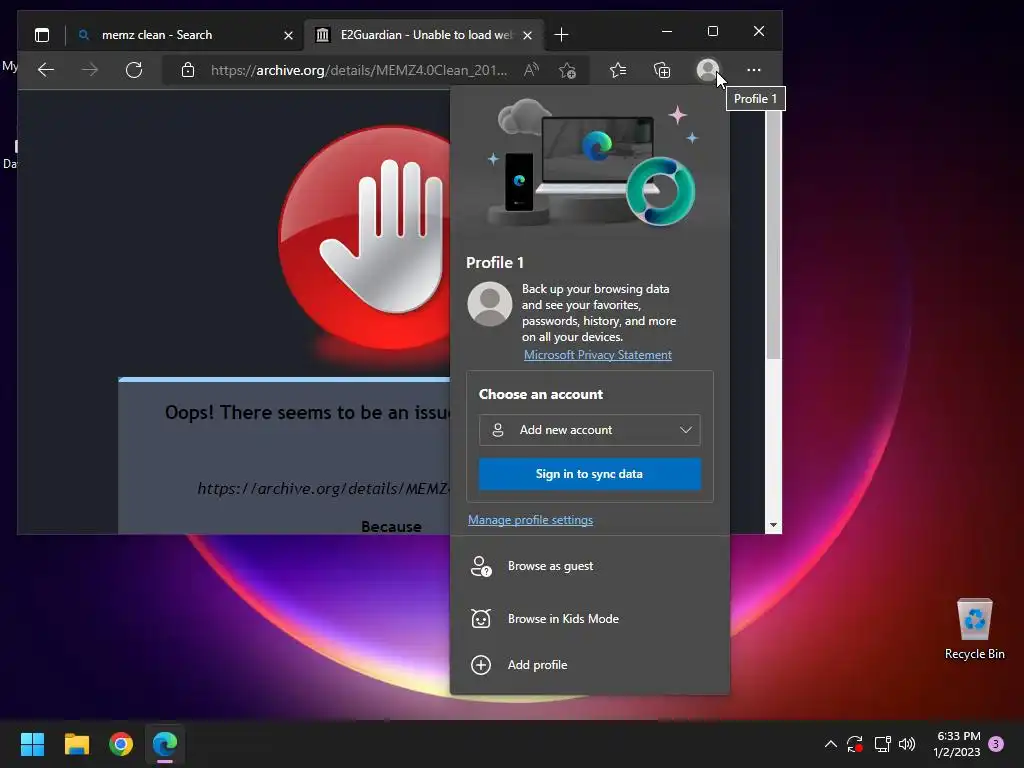The height and width of the screenshot is (768, 1024).
Task: Close the E2Guardian tab
Action: (528, 35)
